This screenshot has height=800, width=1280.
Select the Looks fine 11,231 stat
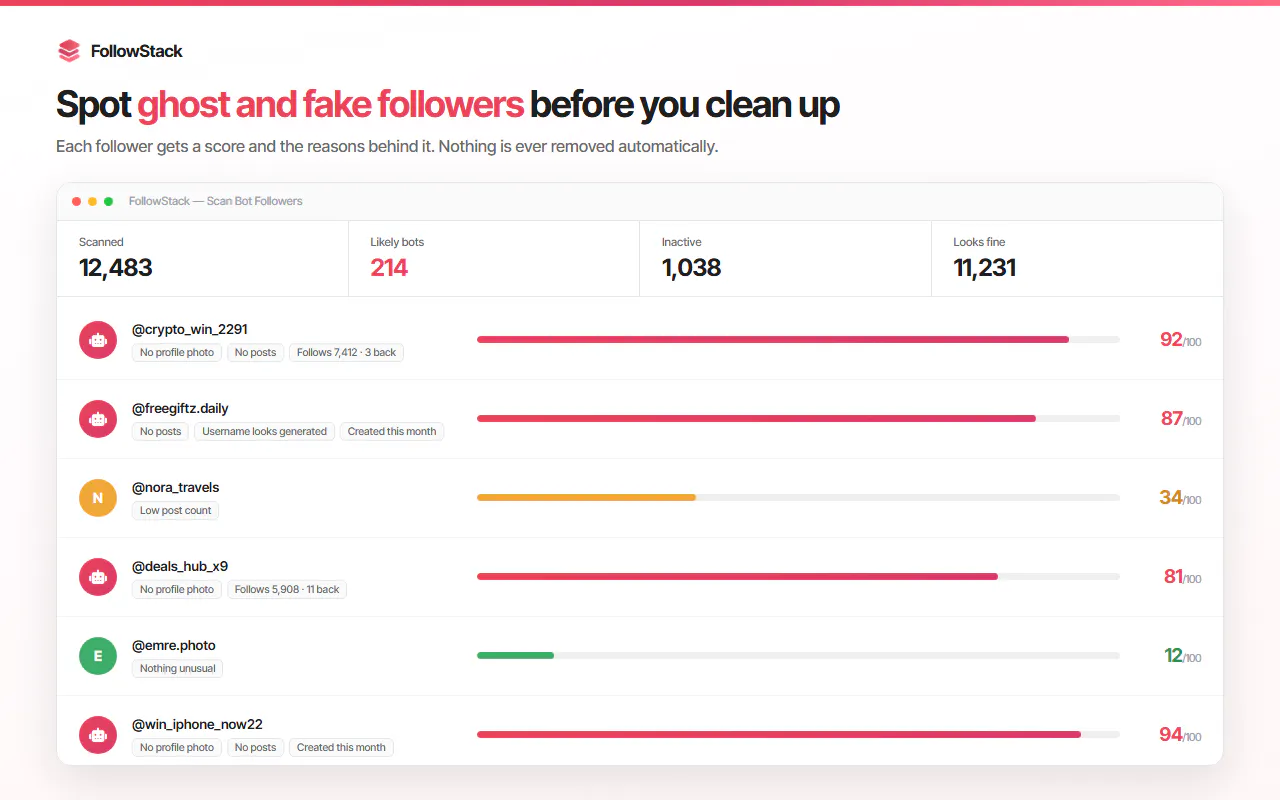click(x=1077, y=259)
